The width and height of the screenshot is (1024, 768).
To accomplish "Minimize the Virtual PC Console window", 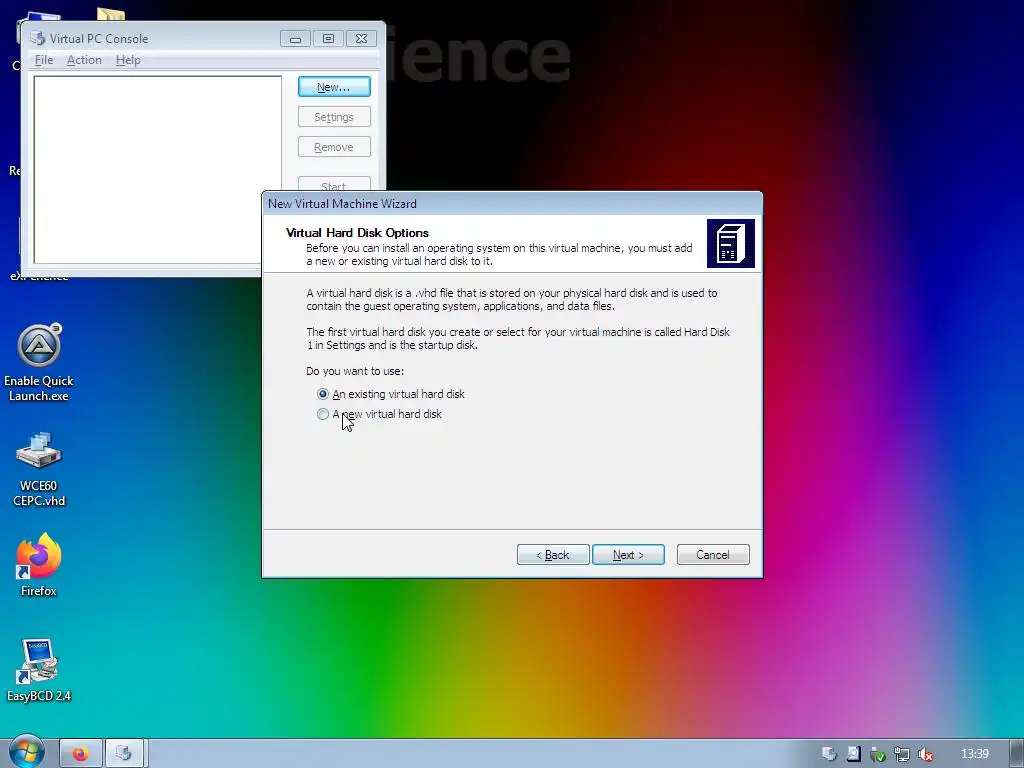I will coord(295,39).
